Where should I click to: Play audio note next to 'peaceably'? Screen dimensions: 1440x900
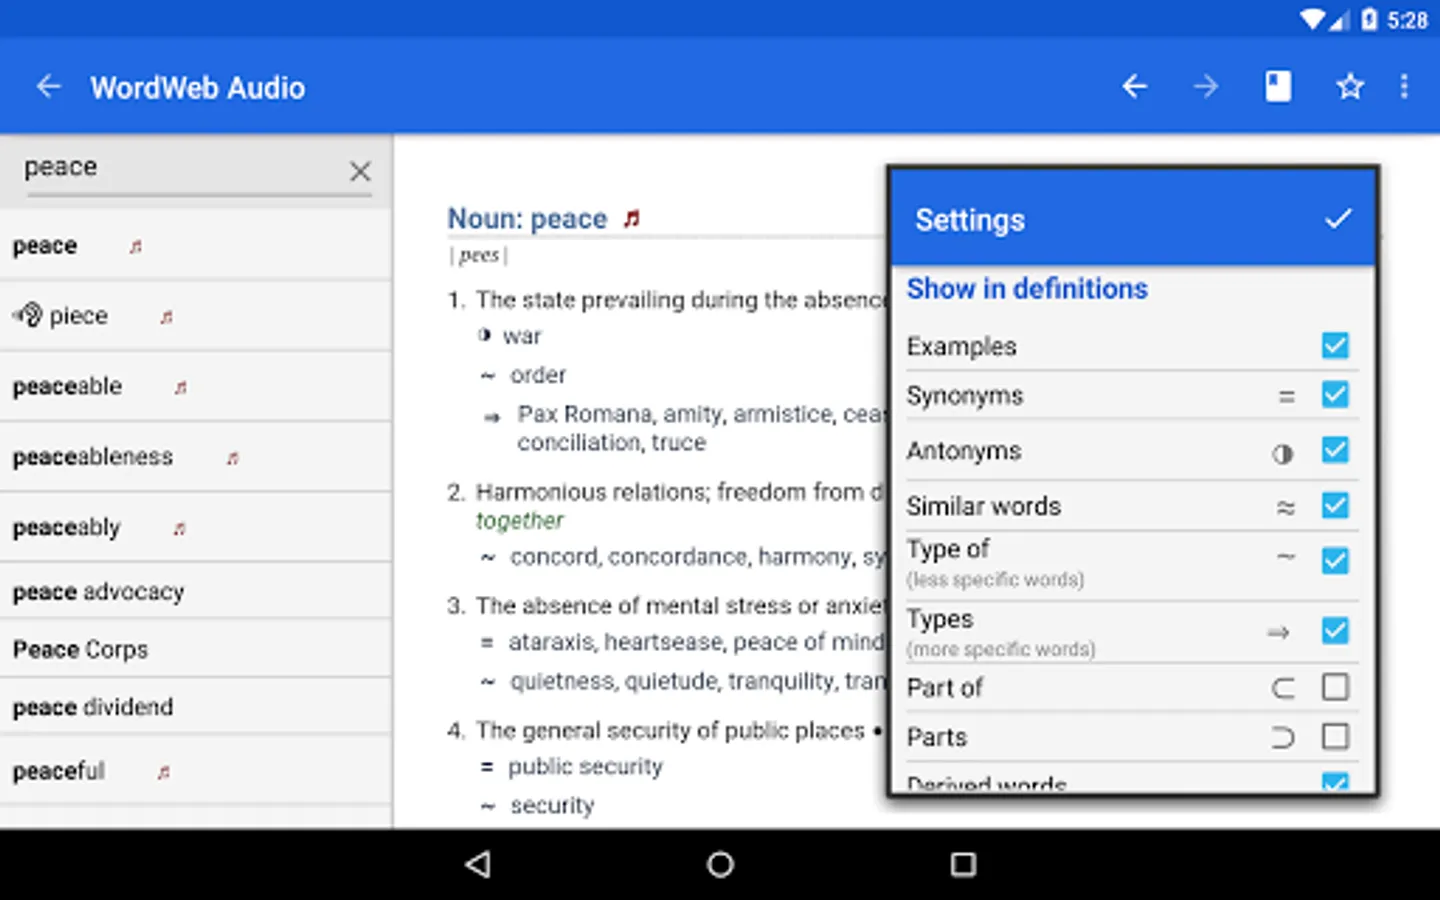[179, 528]
